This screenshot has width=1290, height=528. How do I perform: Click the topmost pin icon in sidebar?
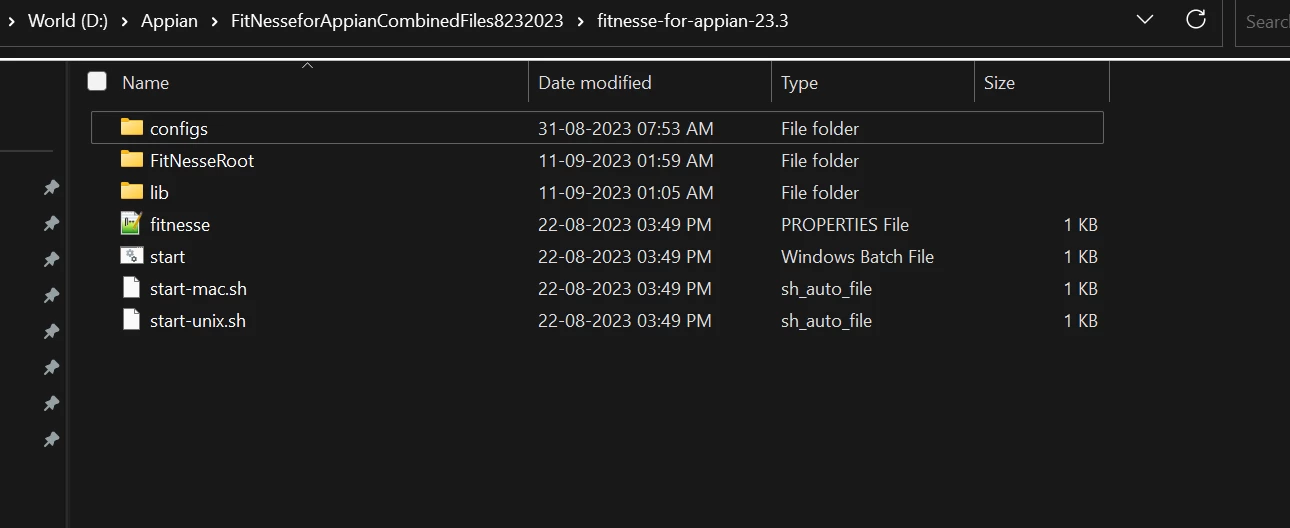(x=51, y=188)
